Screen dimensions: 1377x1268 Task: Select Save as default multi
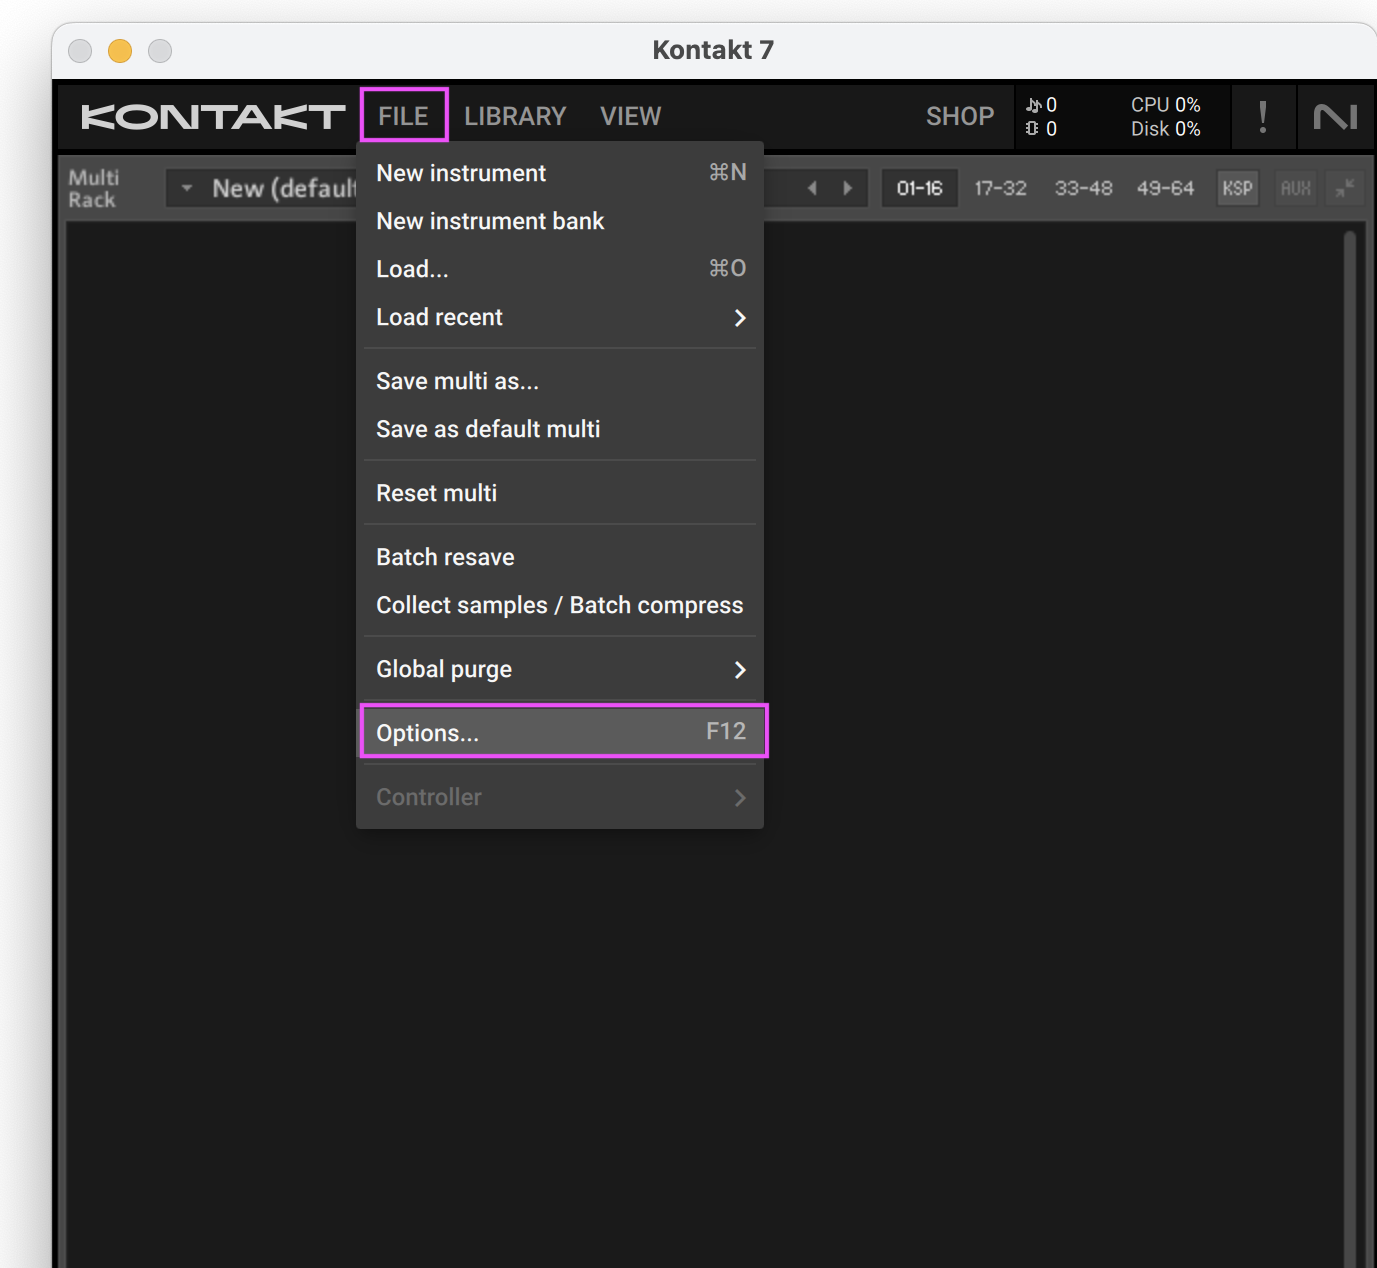(x=560, y=429)
